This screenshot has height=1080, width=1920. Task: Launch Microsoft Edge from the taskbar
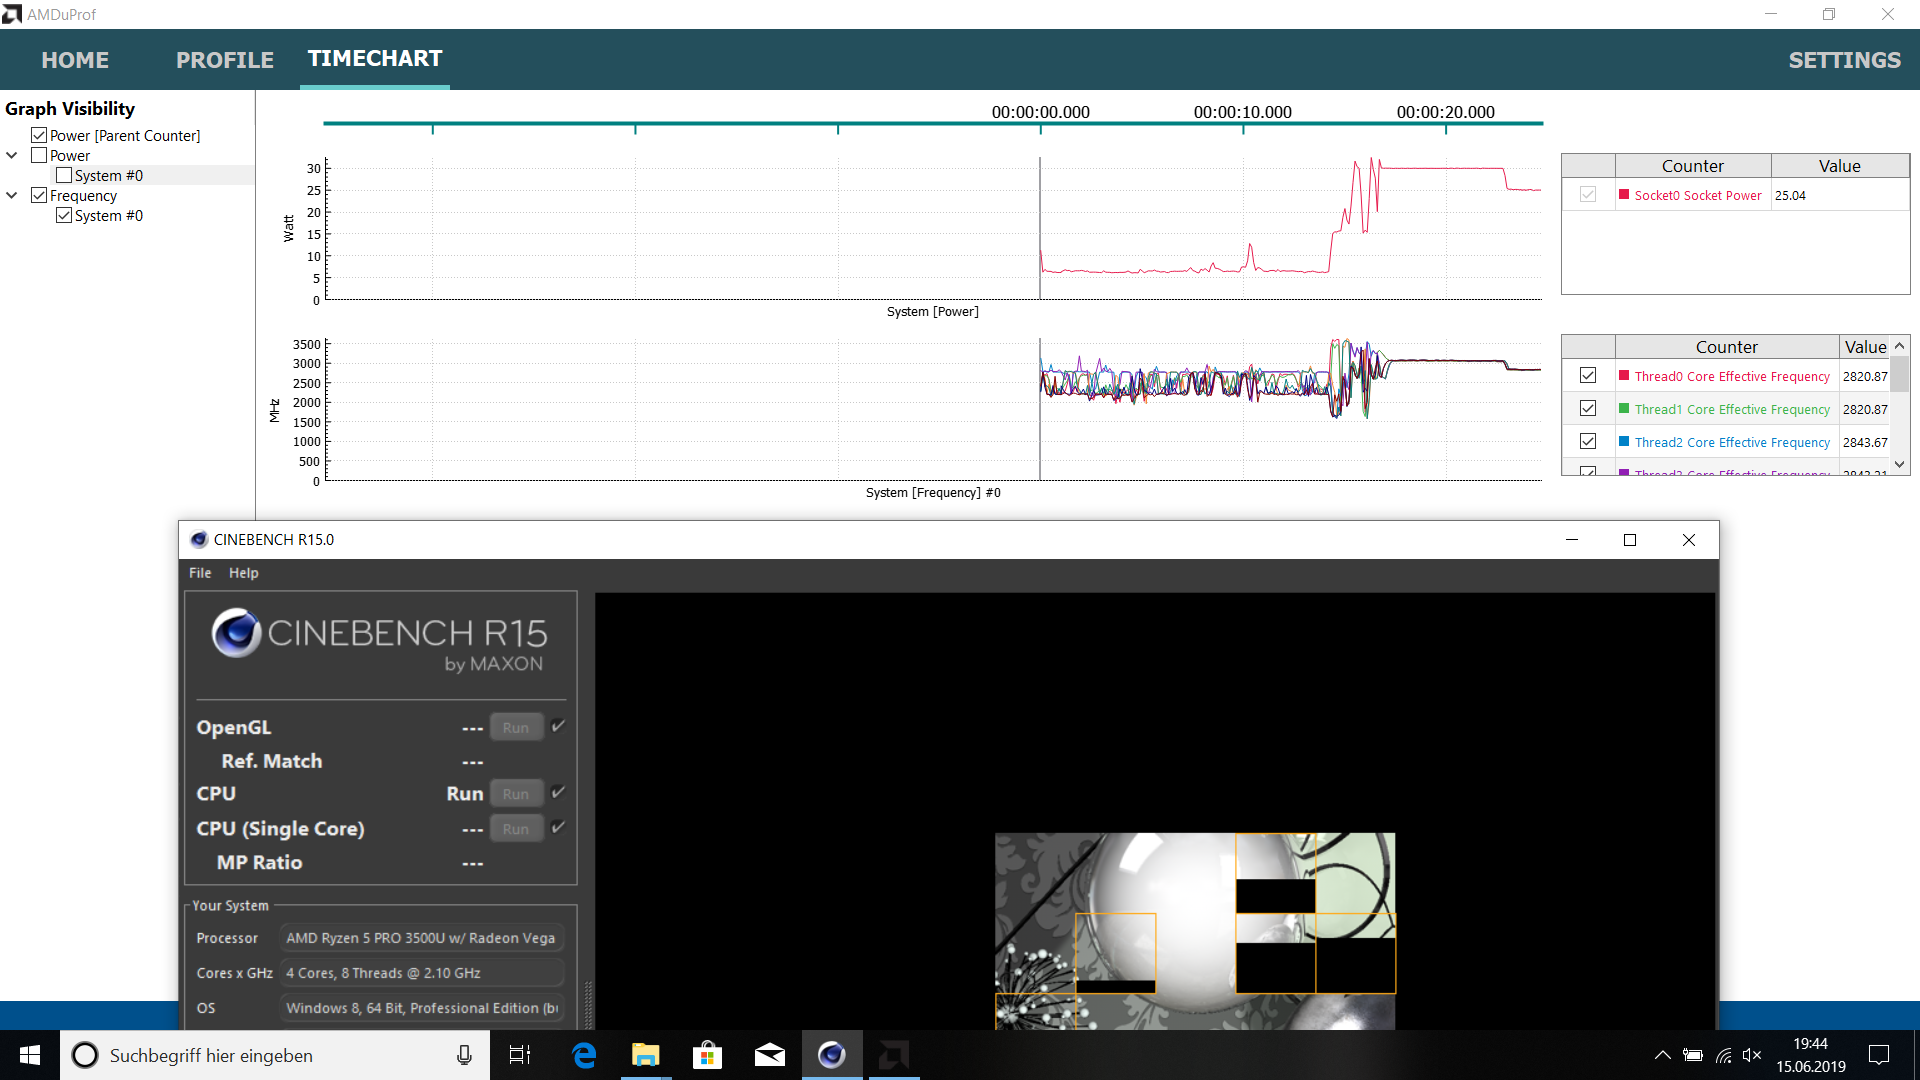tap(584, 1055)
